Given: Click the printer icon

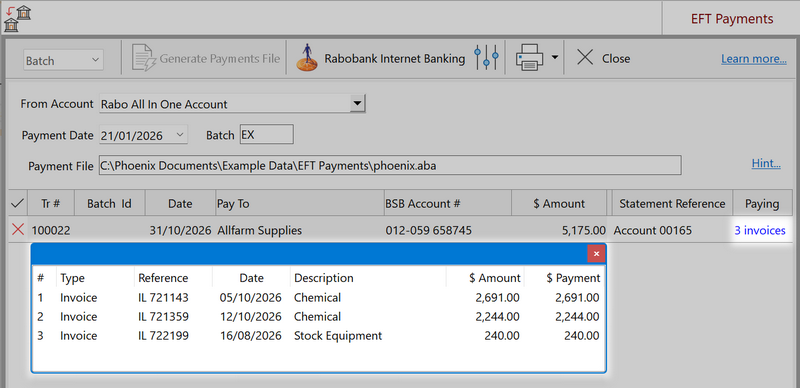Looking at the screenshot, I should tap(531, 58).
